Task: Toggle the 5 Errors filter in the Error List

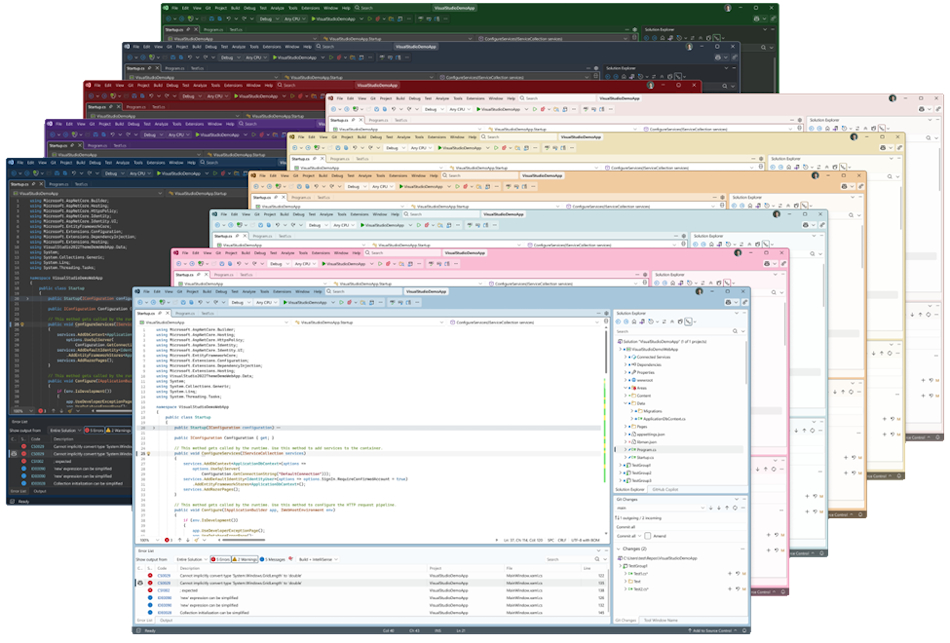Action: pos(221,557)
